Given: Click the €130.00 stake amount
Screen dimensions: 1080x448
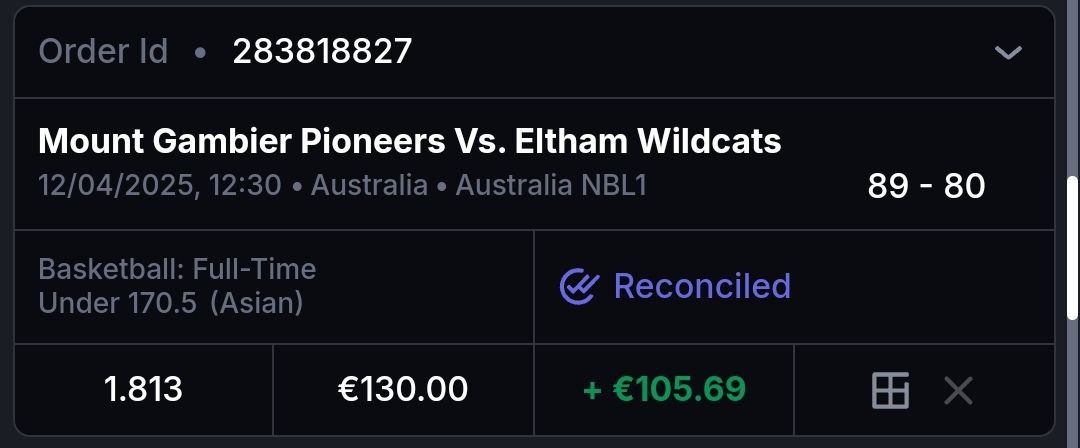Looking at the screenshot, I should [403, 389].
